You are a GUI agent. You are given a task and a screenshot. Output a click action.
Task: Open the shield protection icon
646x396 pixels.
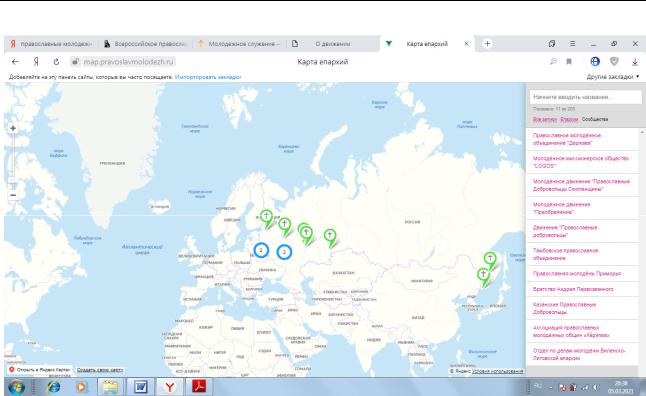click(614, 61)
